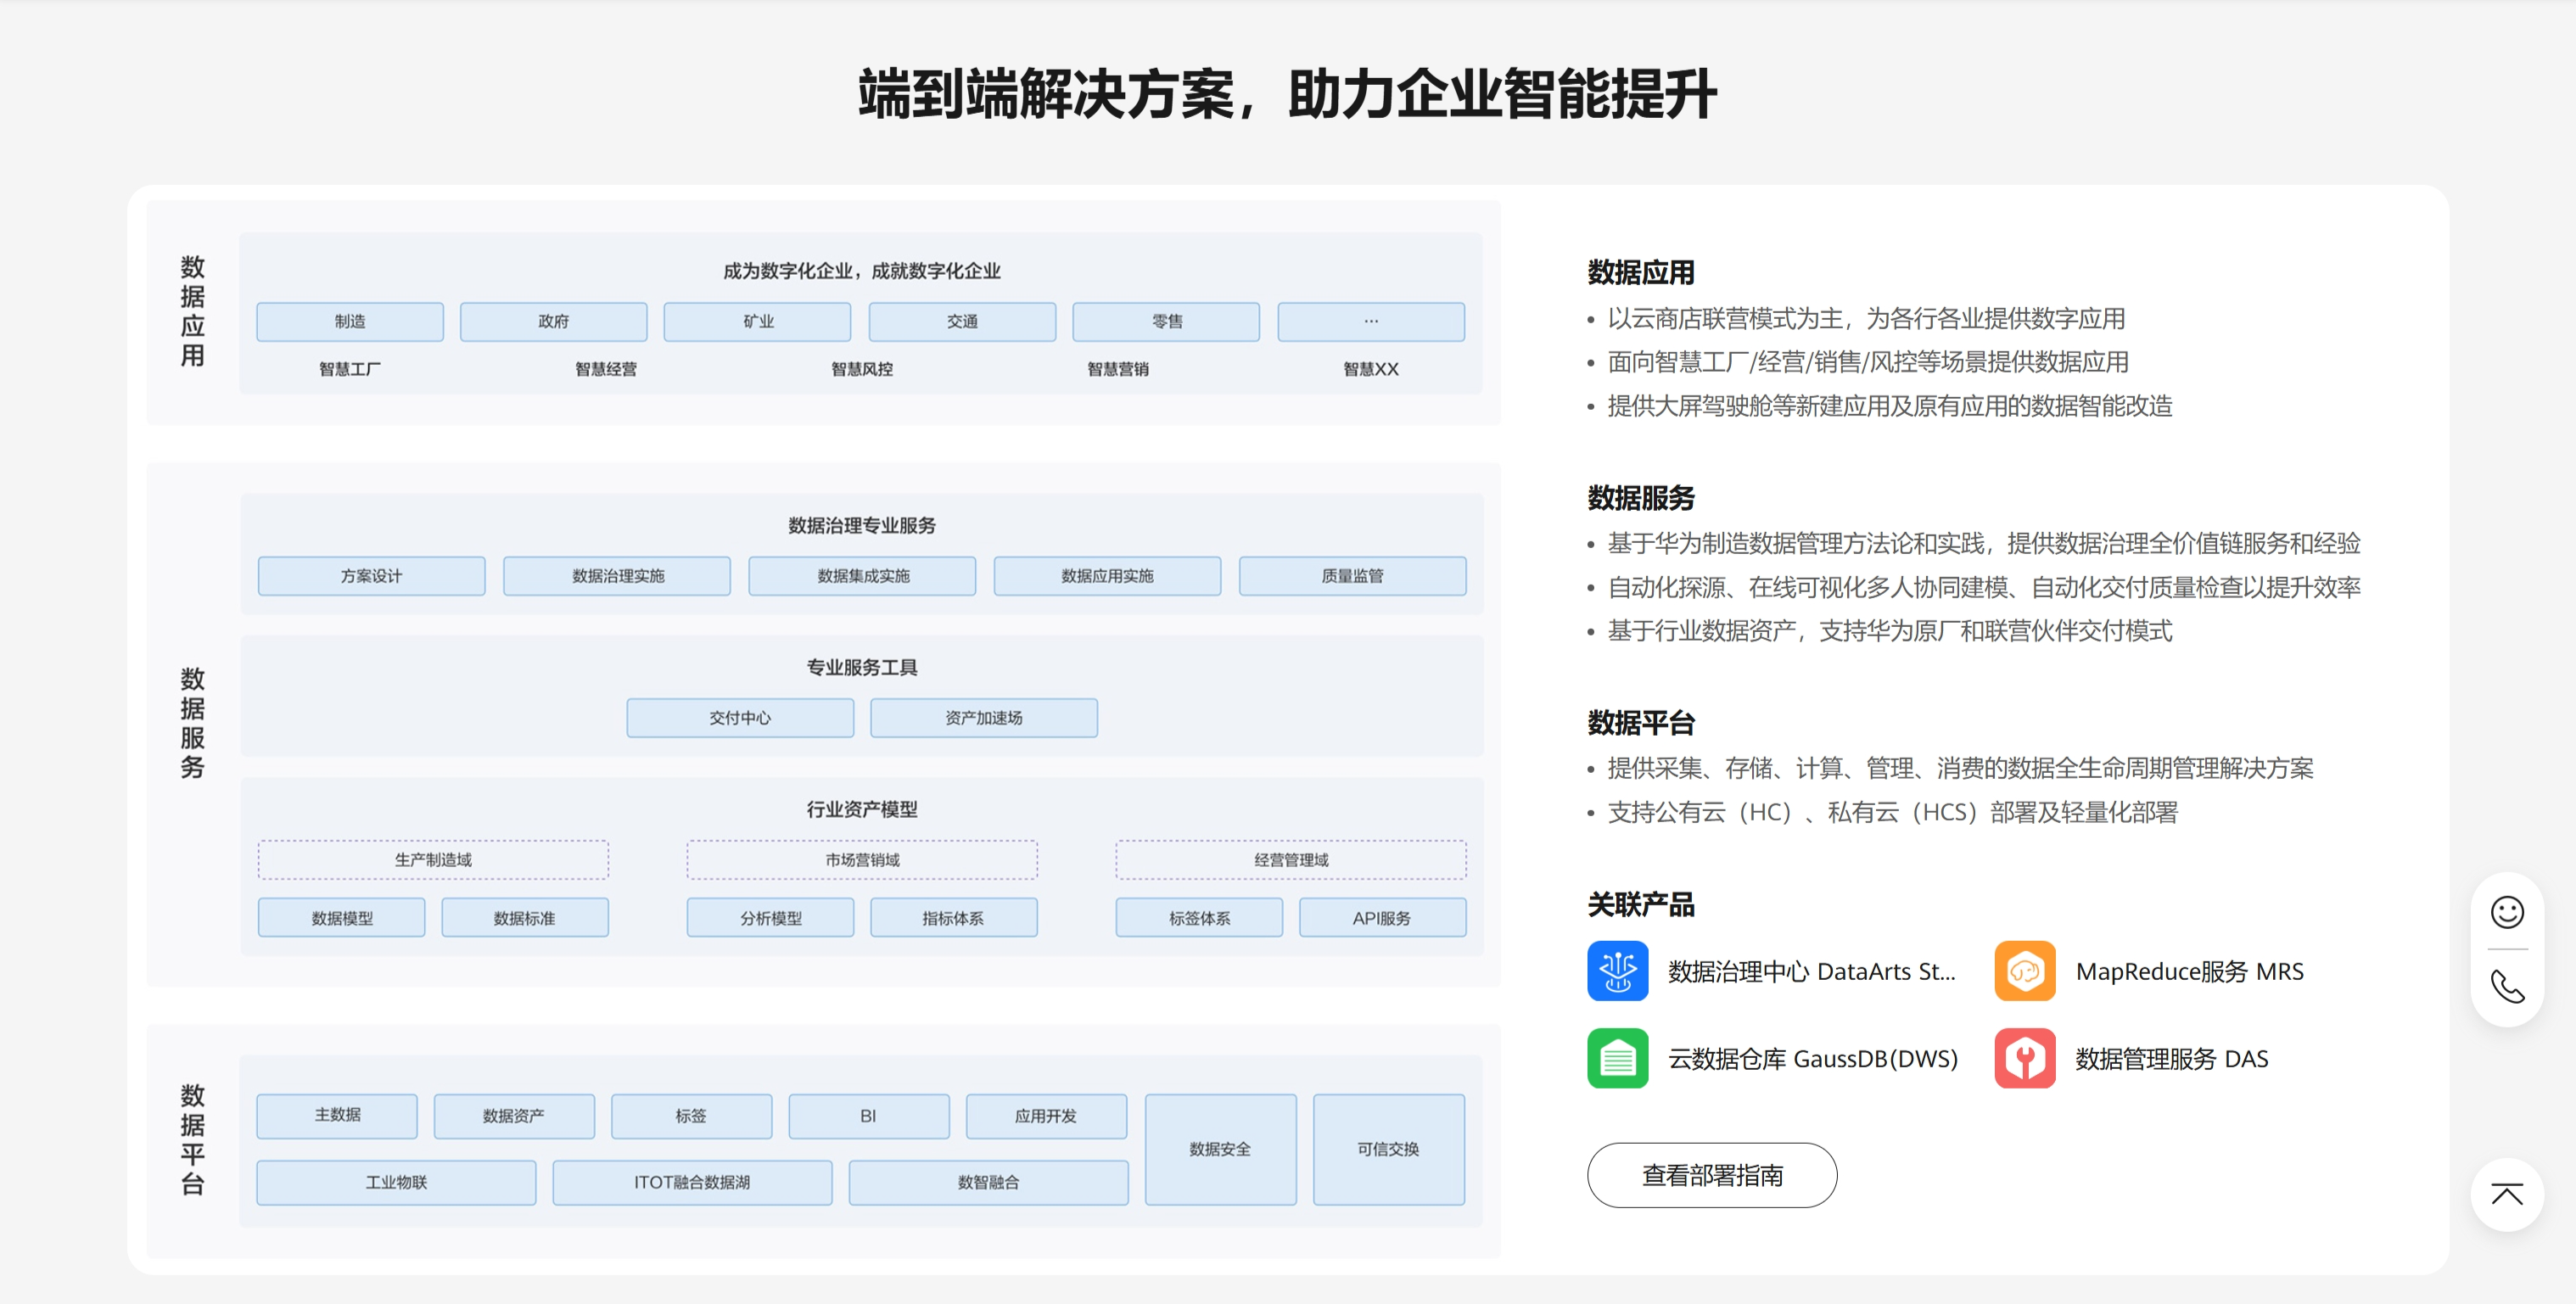Click the 智慧XX label
Screen dimensions: 2576x1304
pos(1371,369)
